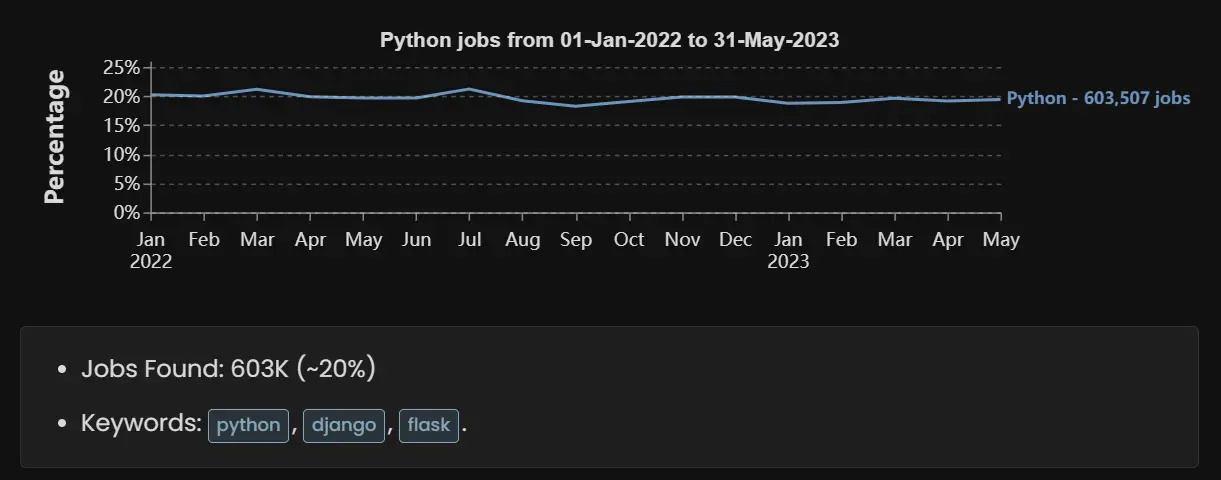
Task: Click the 10% gridline label
Action: point(121,155)
